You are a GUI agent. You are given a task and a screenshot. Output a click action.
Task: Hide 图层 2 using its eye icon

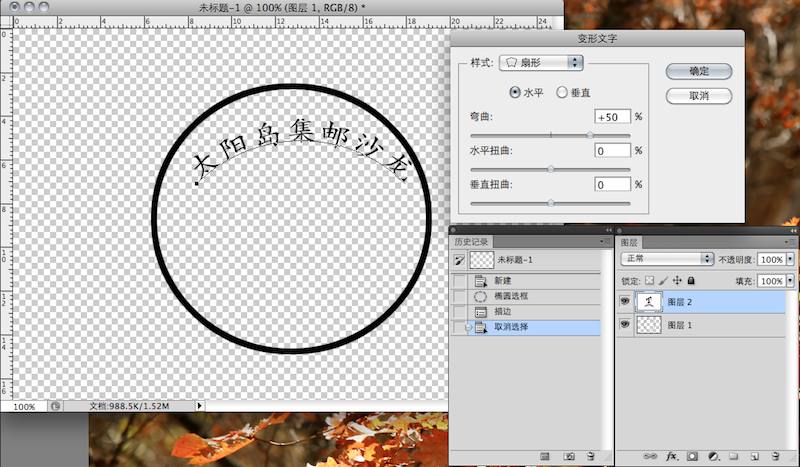point(626,301)
